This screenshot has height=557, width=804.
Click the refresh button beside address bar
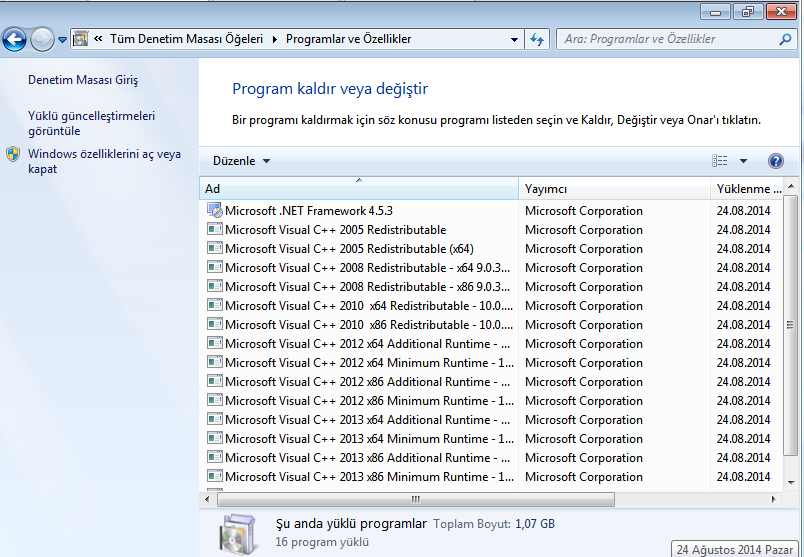coord(537,40)
